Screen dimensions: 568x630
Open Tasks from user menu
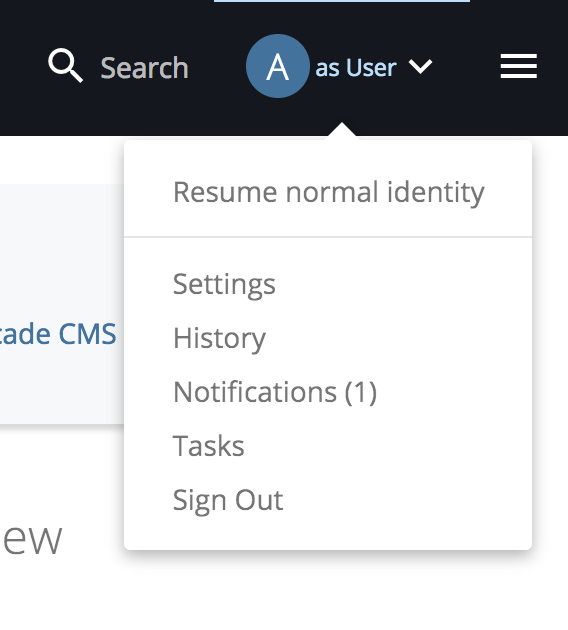pyautogui.click(x=208, y=446)
